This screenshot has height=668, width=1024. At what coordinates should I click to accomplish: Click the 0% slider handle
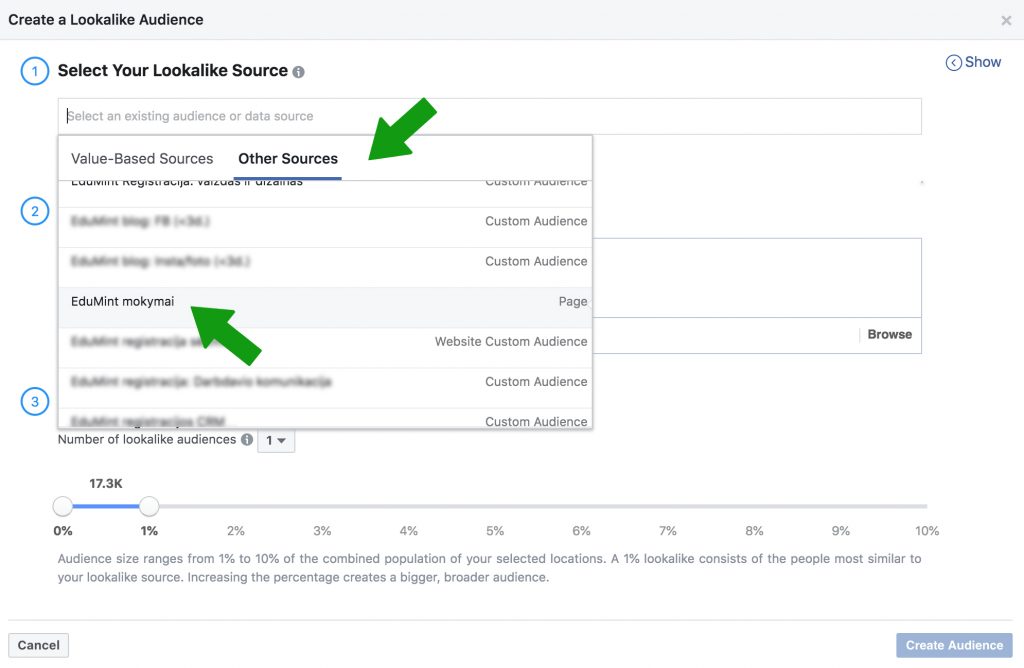63,506
